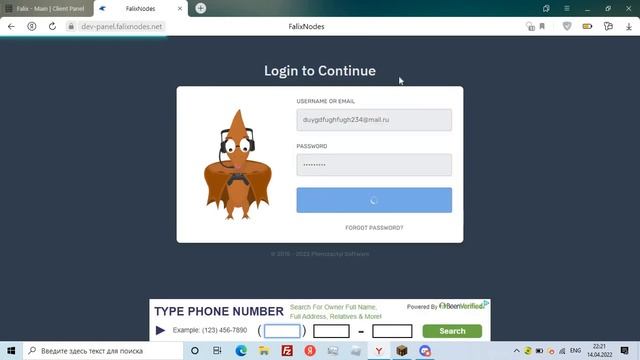Click the play arrow in the phone ad
This screenshot has width=640, height=360.
click(x=160, y=330)
